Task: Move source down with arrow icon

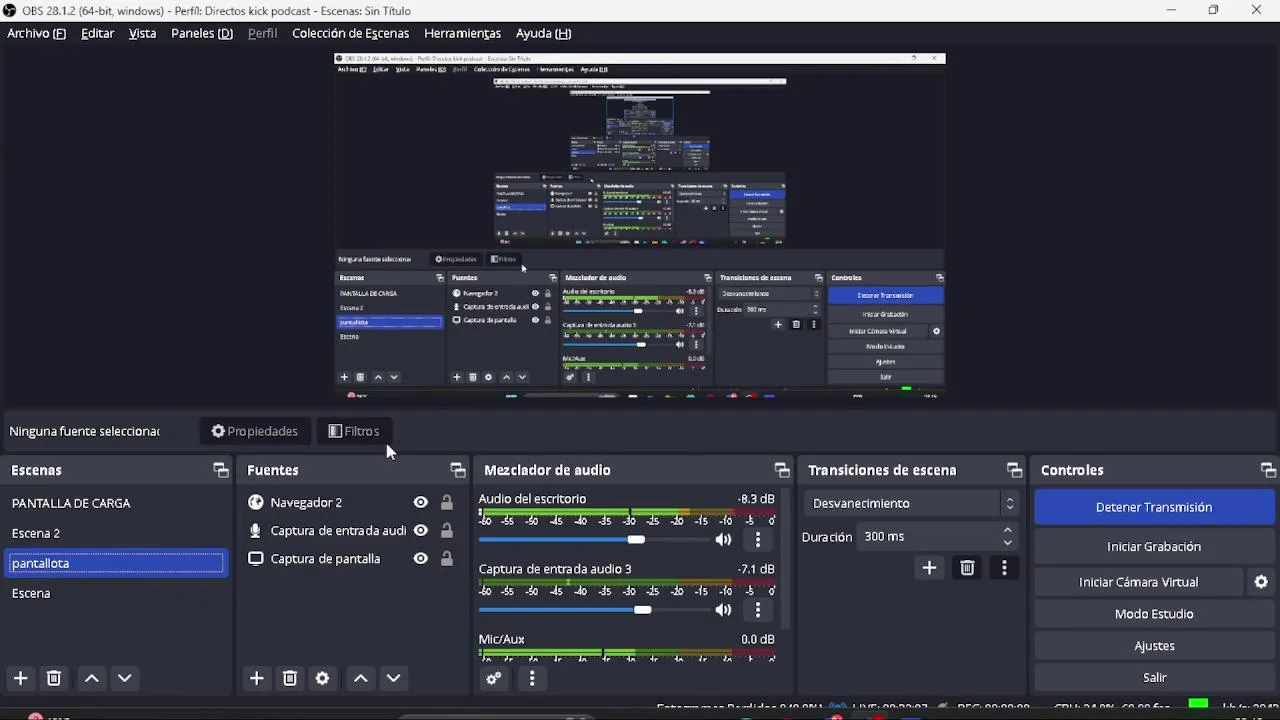Action: 394,678
